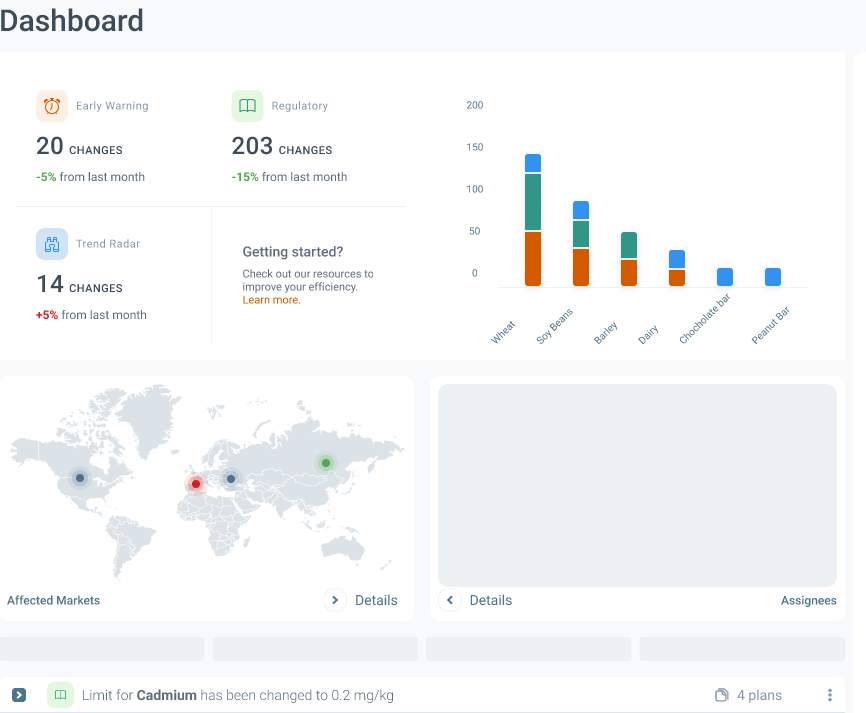
Task: Select the green marker over eastern Russia
Action: coord(326,463)
